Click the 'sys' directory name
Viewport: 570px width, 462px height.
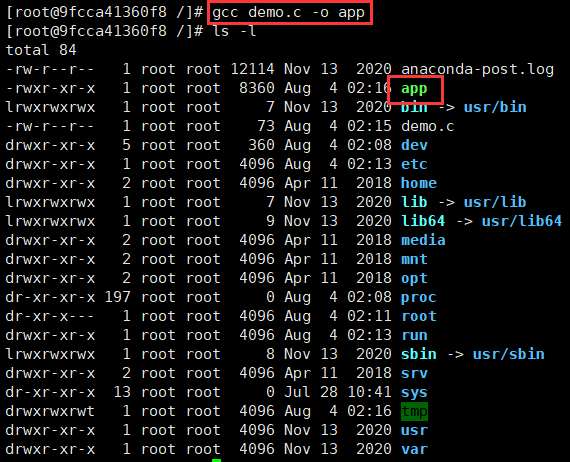[x=414, y=393]
